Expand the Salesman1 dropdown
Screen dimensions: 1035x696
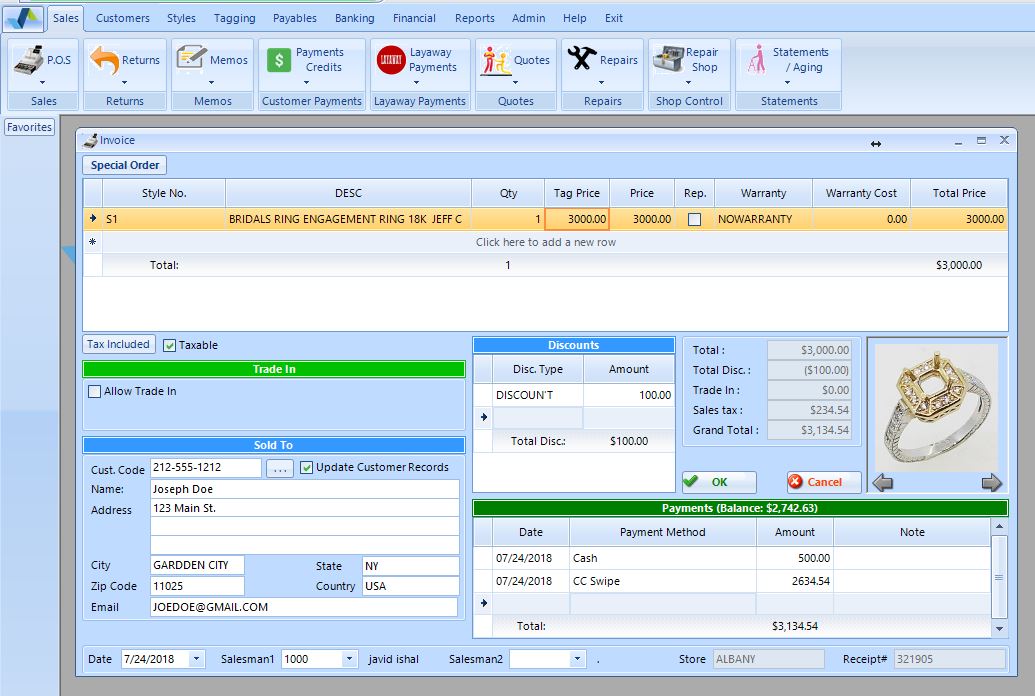(349, 659)
